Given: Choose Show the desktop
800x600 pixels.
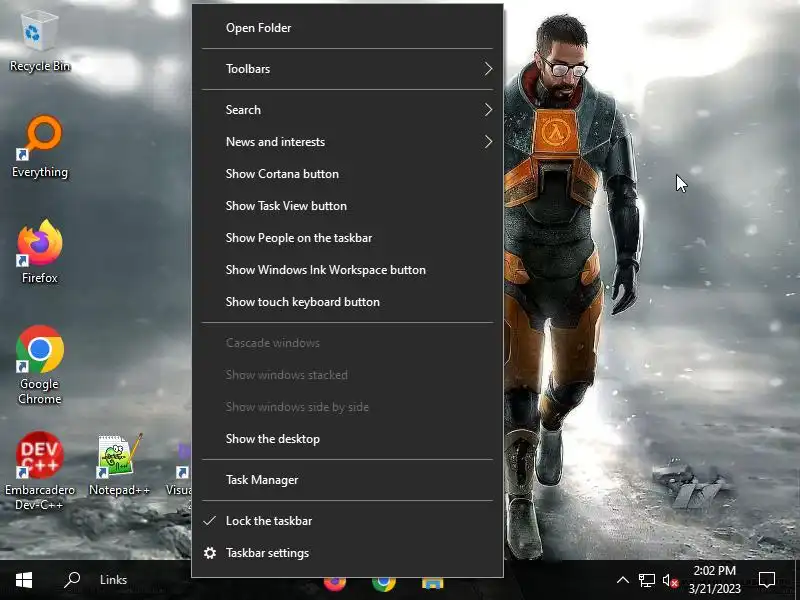Looking at the screenshot, I should (x=347, y=439).
